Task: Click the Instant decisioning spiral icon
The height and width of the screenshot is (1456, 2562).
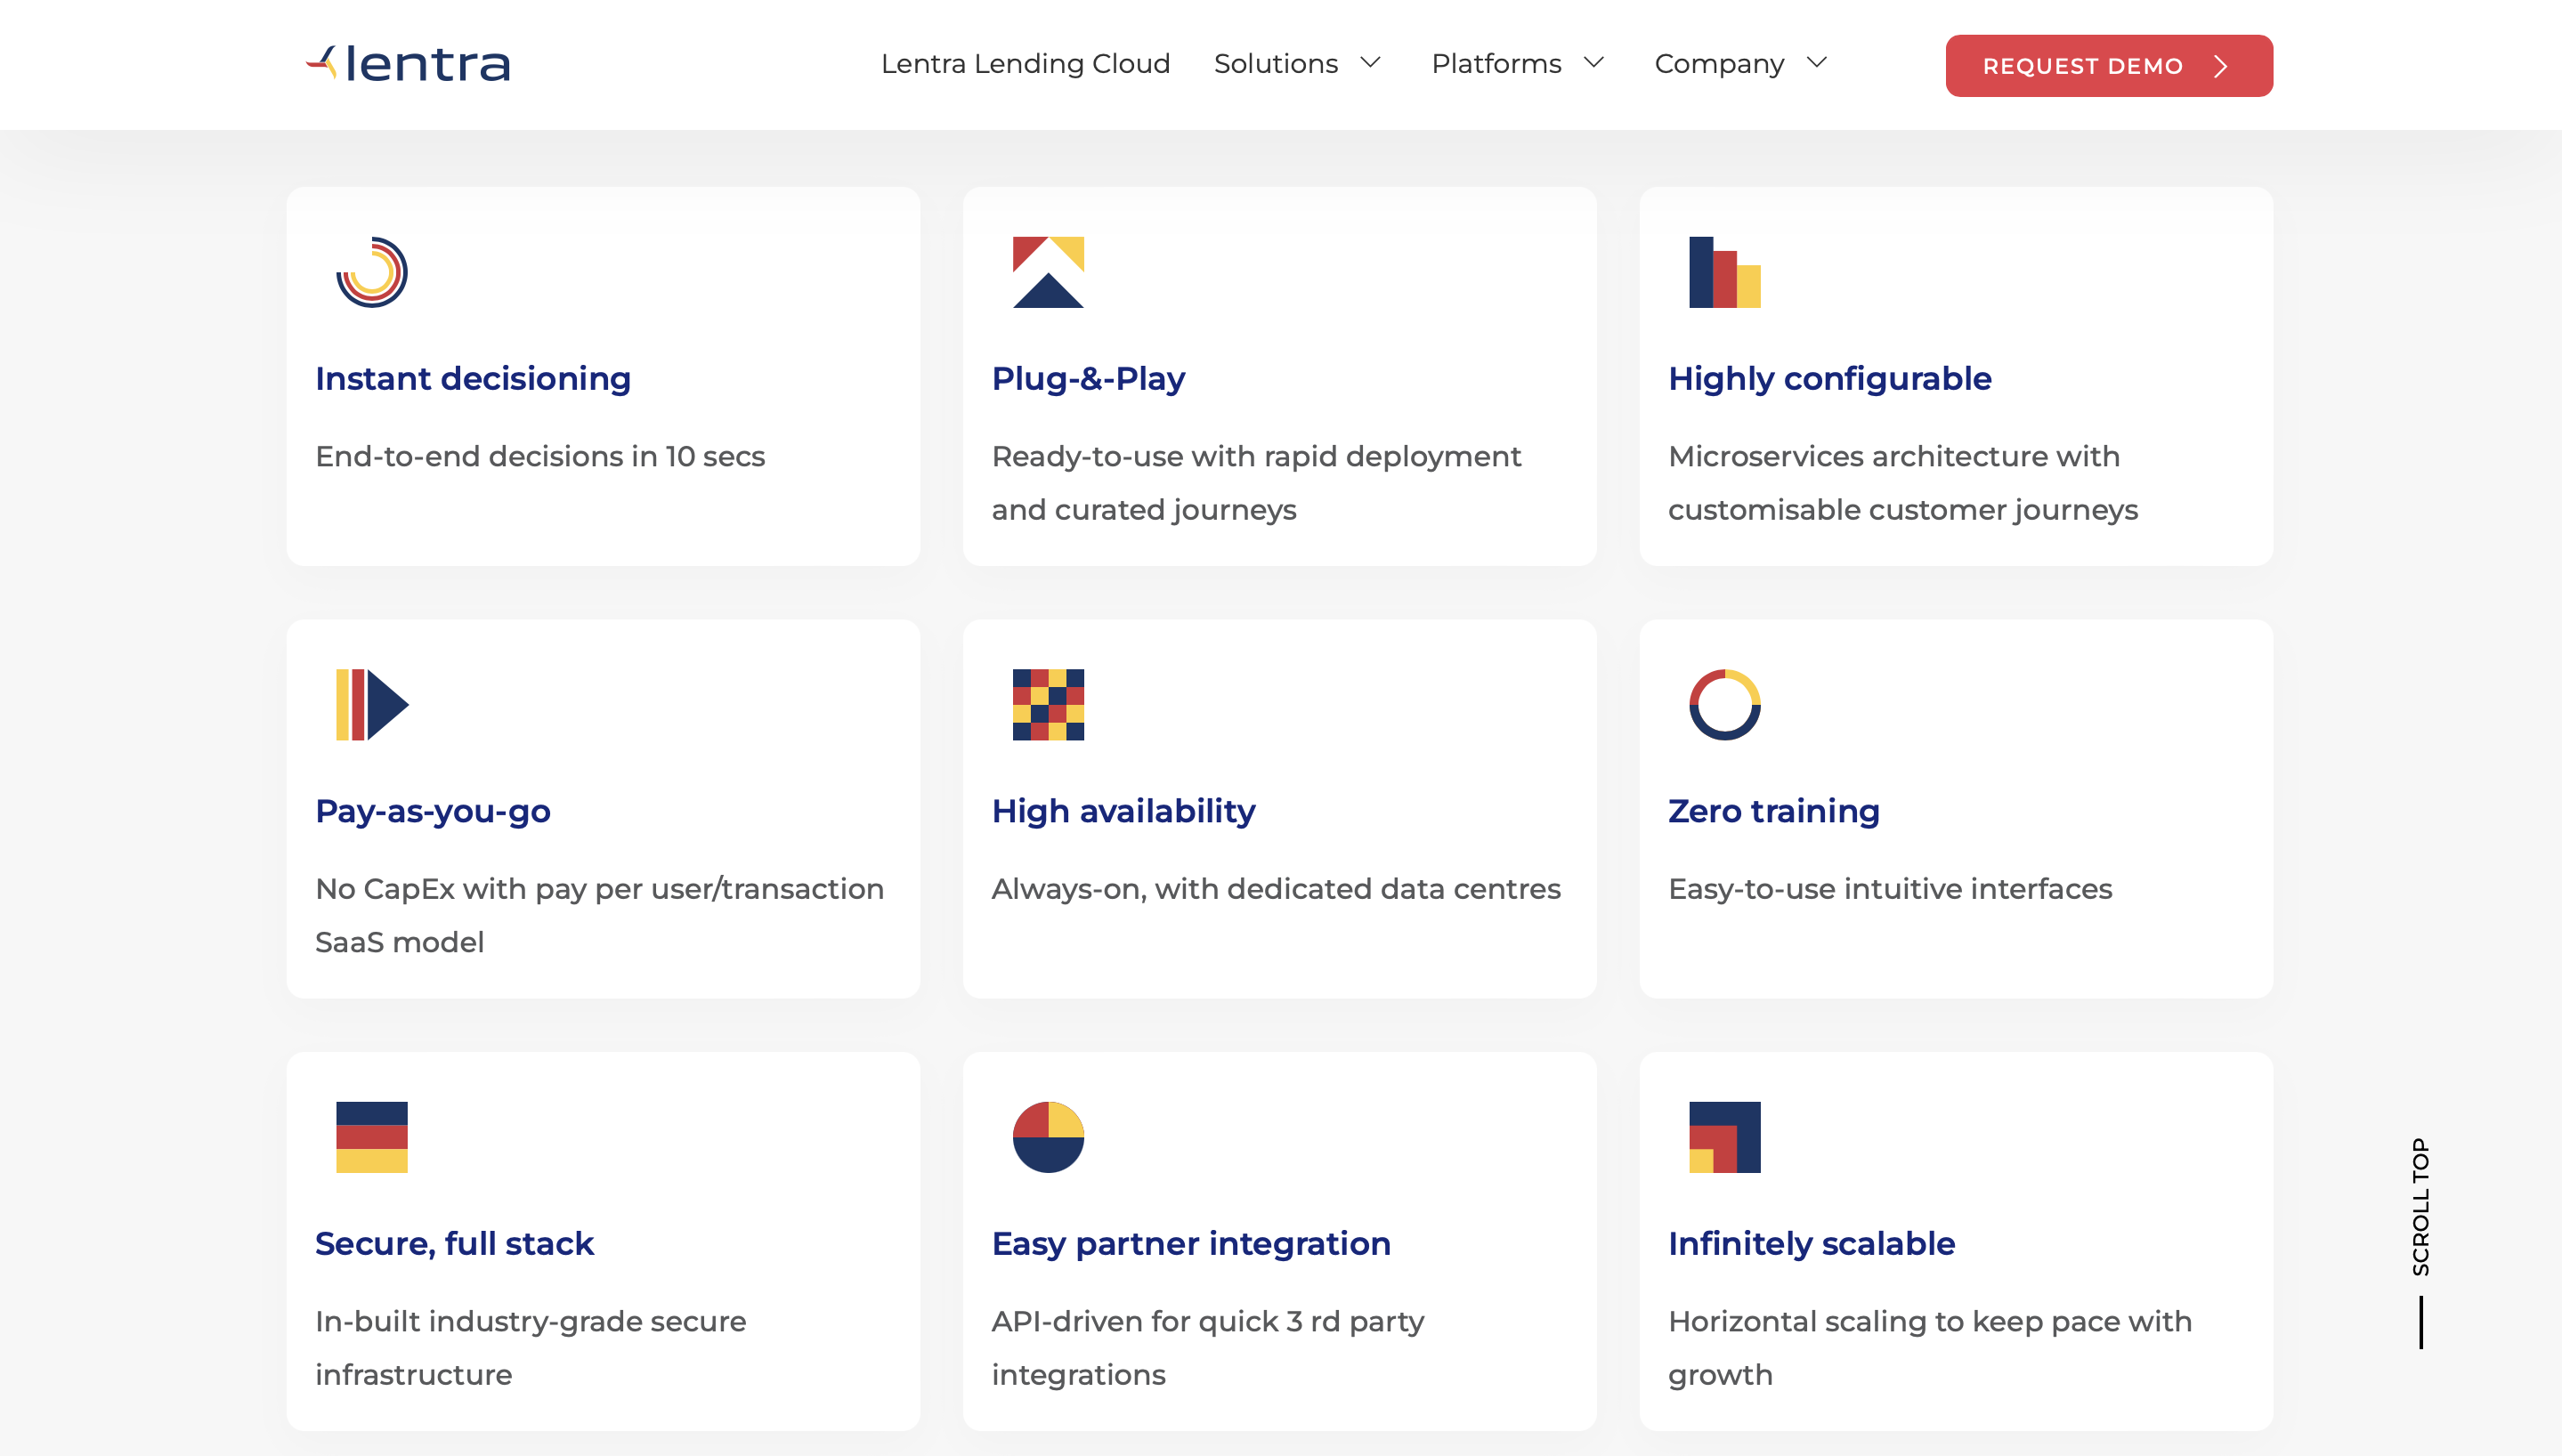Action: click(x=372, y=272)
